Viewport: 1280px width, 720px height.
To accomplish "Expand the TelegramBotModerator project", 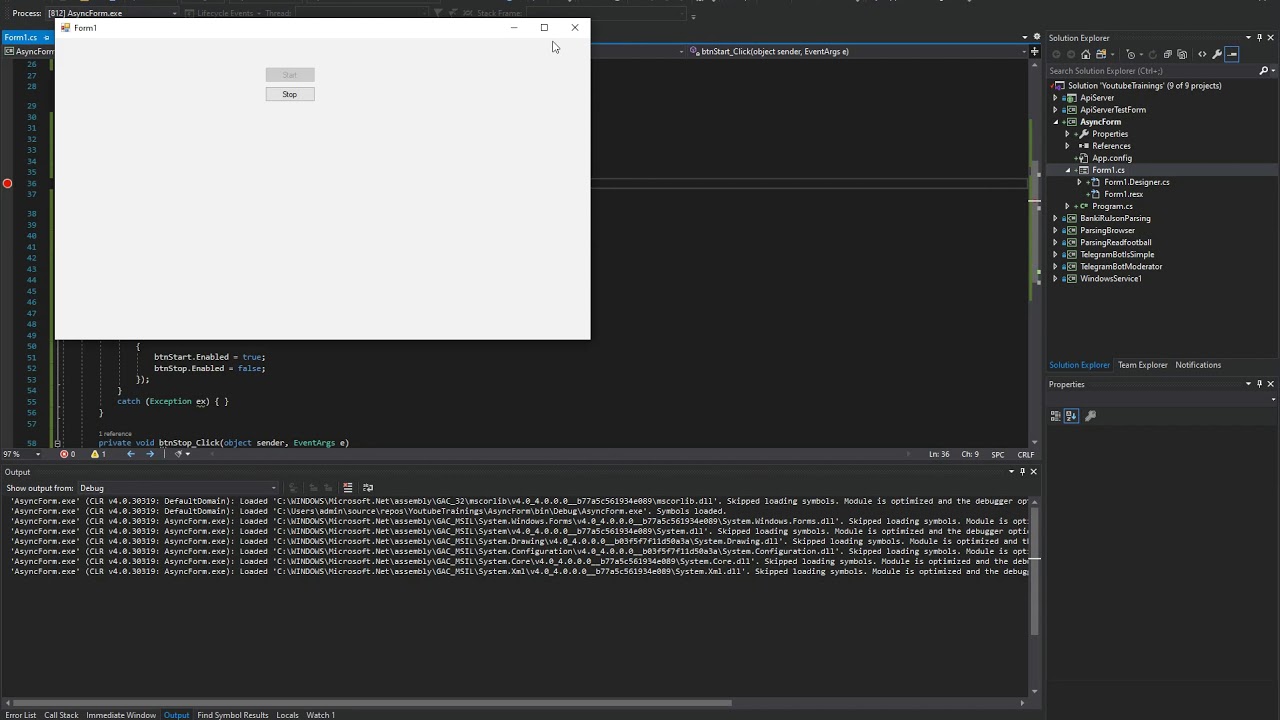I will 1055,266.
